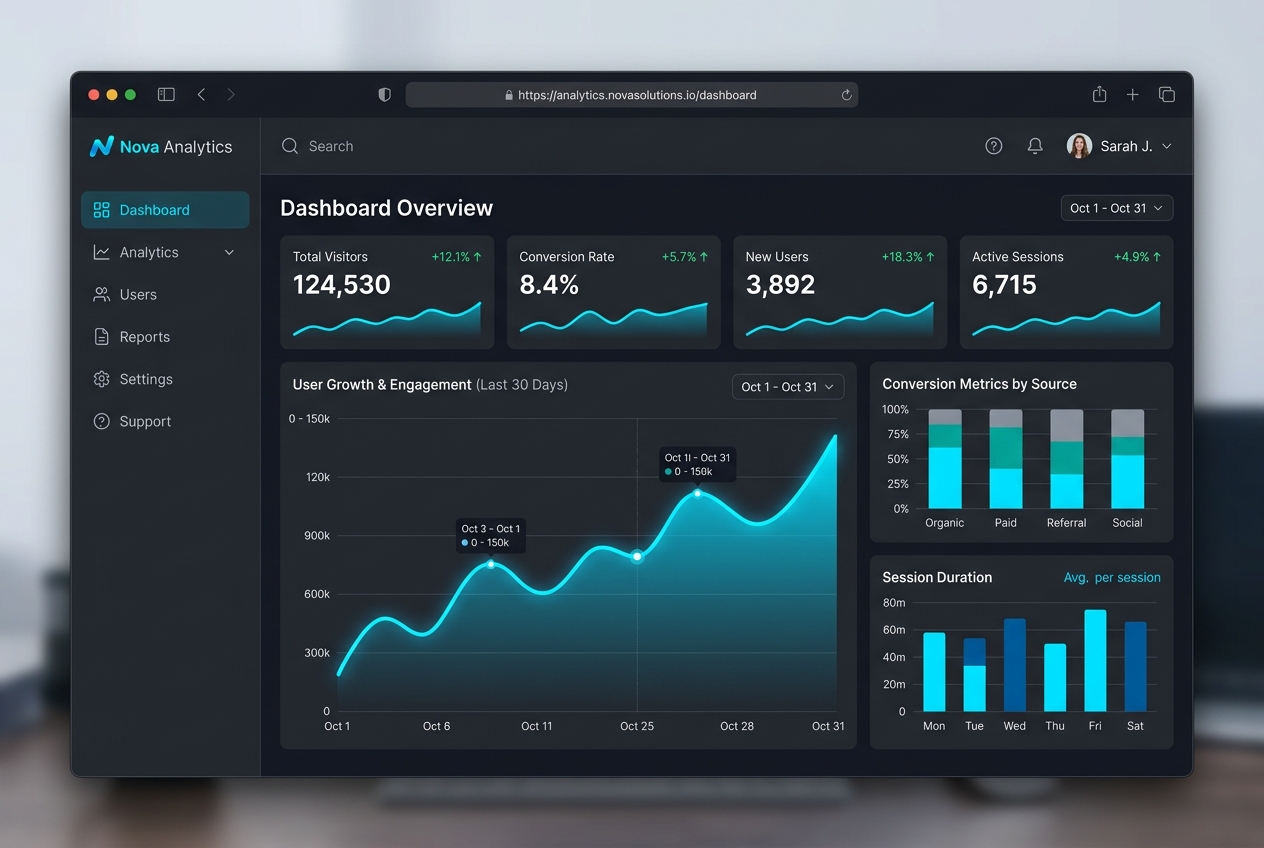Viewport: 1264px width, 848px height.
Task: Click the Reports document icon in sidebar
Action: point(101,337)
